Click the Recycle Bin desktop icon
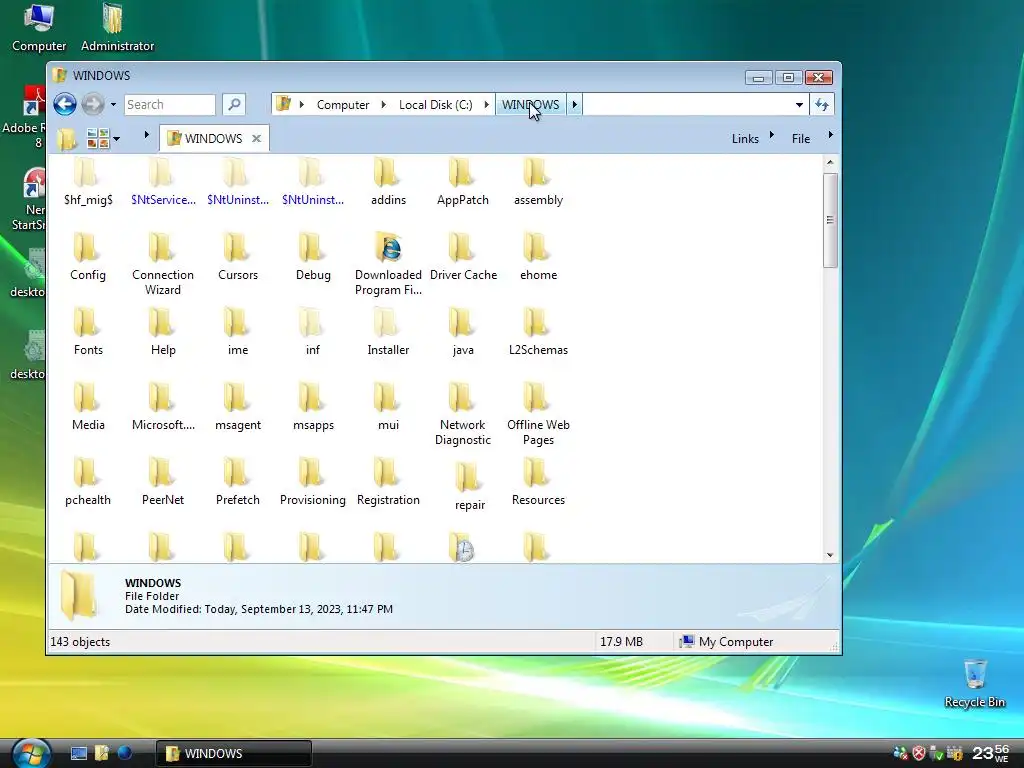The height and width of the screenshot is (768, 1024). tap(974, 684)
